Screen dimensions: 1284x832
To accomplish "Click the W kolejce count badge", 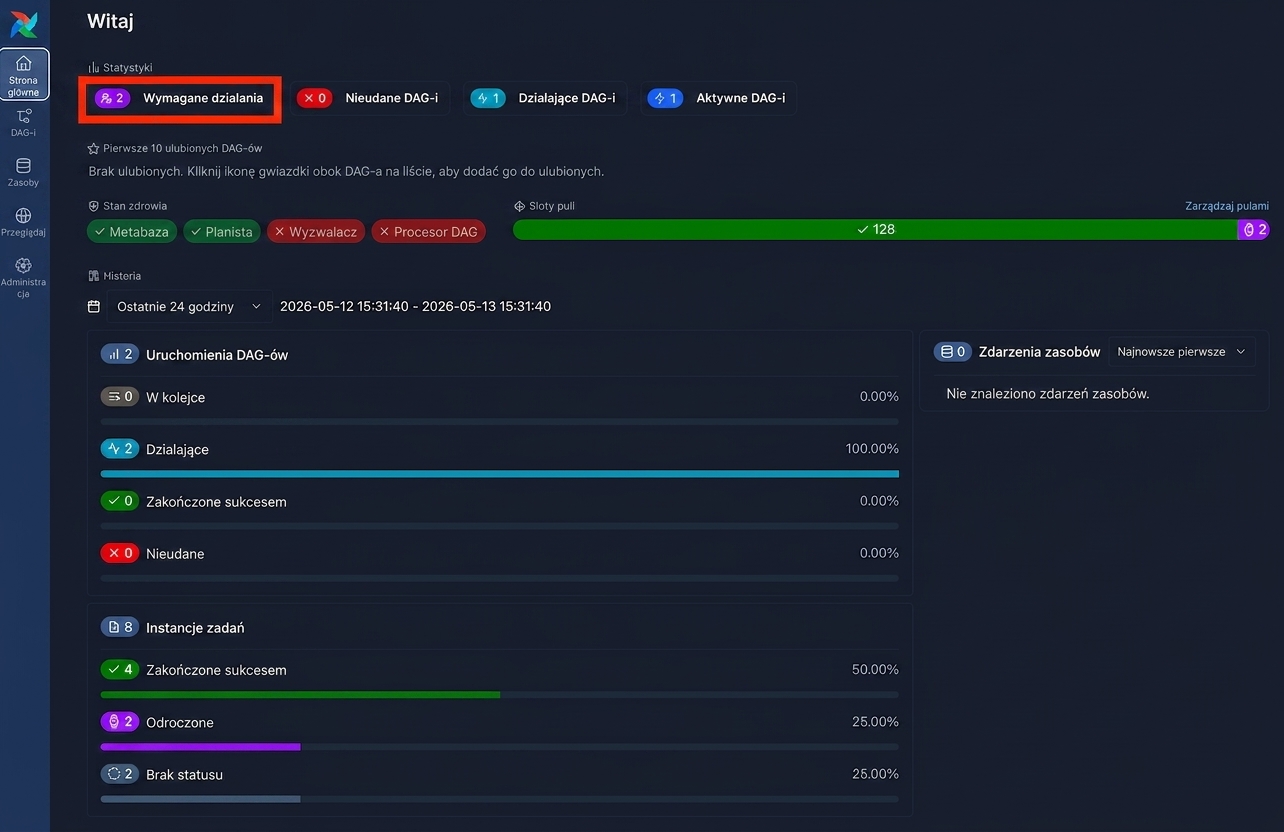I will tap(120, 397).
